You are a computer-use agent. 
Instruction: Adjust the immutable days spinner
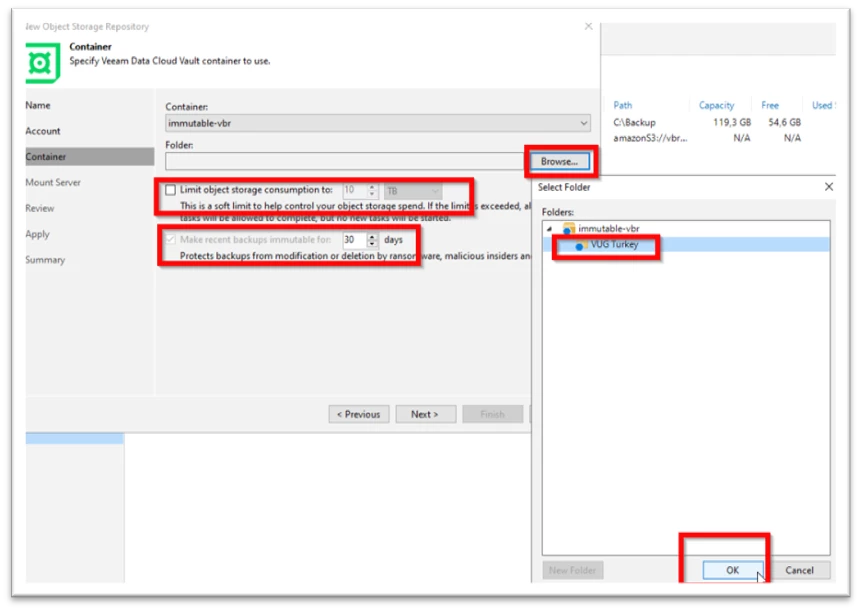click(372, 239)
